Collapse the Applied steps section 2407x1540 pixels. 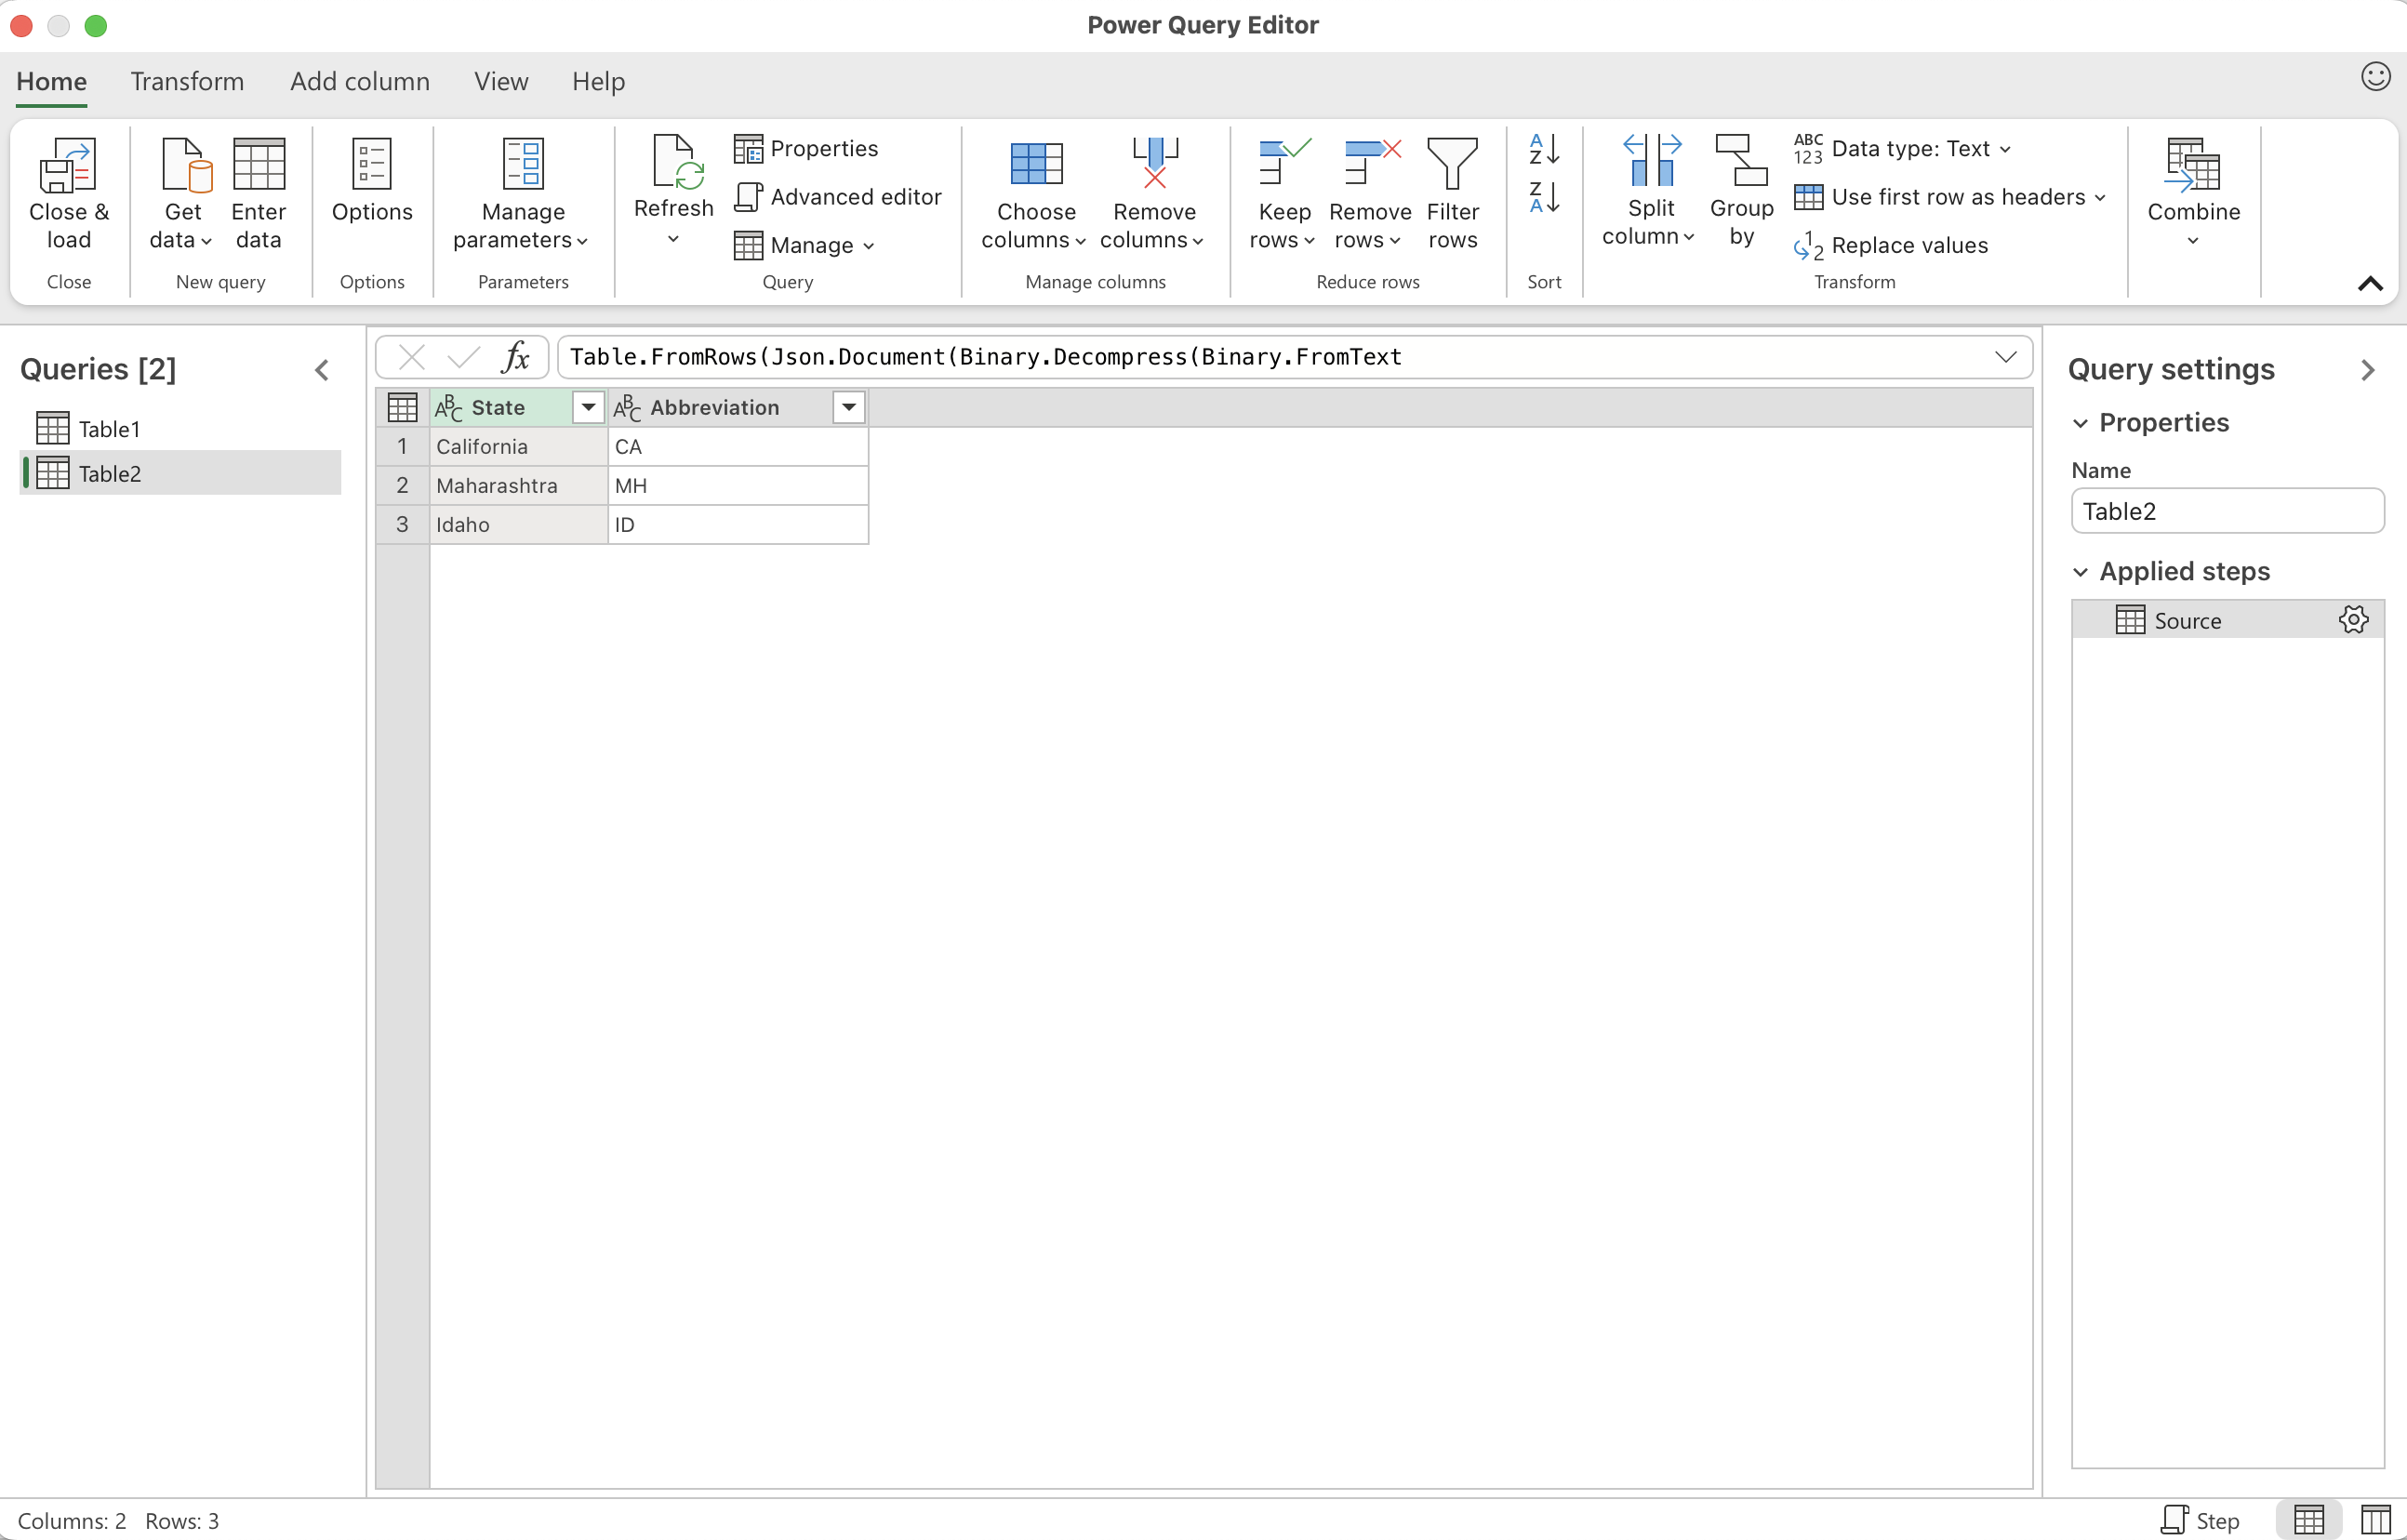(x=2080, y=572)
